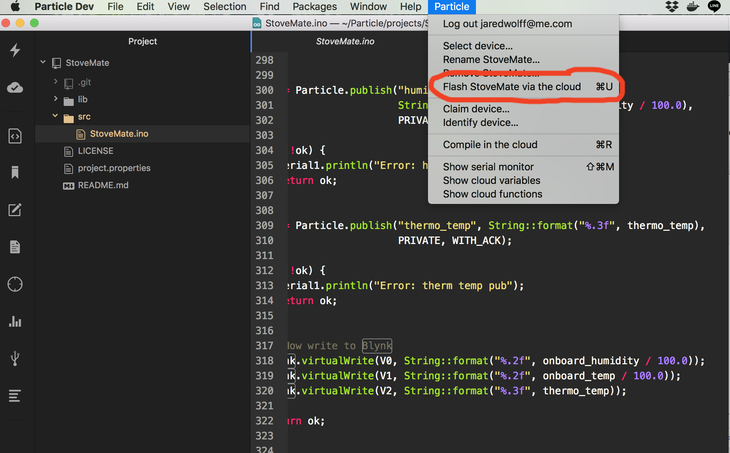Image resolution: width=730 pixels, height=453 pixels.
Task: Click the crosshair target icon in sidebar
Action: coord(15,284)
